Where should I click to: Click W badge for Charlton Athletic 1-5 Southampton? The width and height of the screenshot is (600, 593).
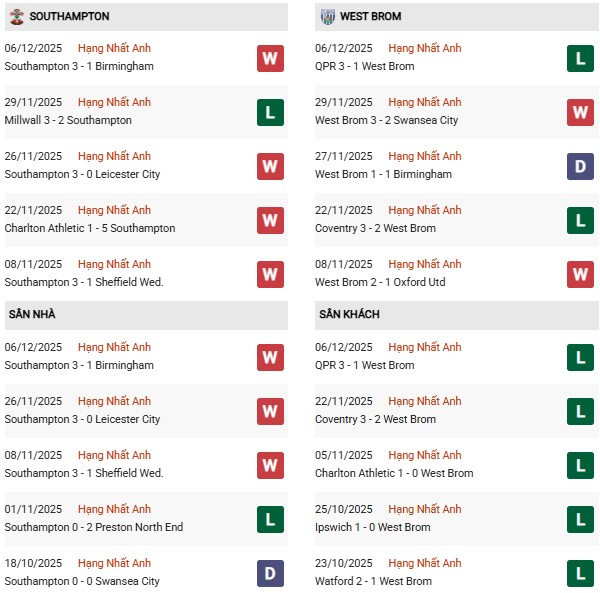pos(270,220)
